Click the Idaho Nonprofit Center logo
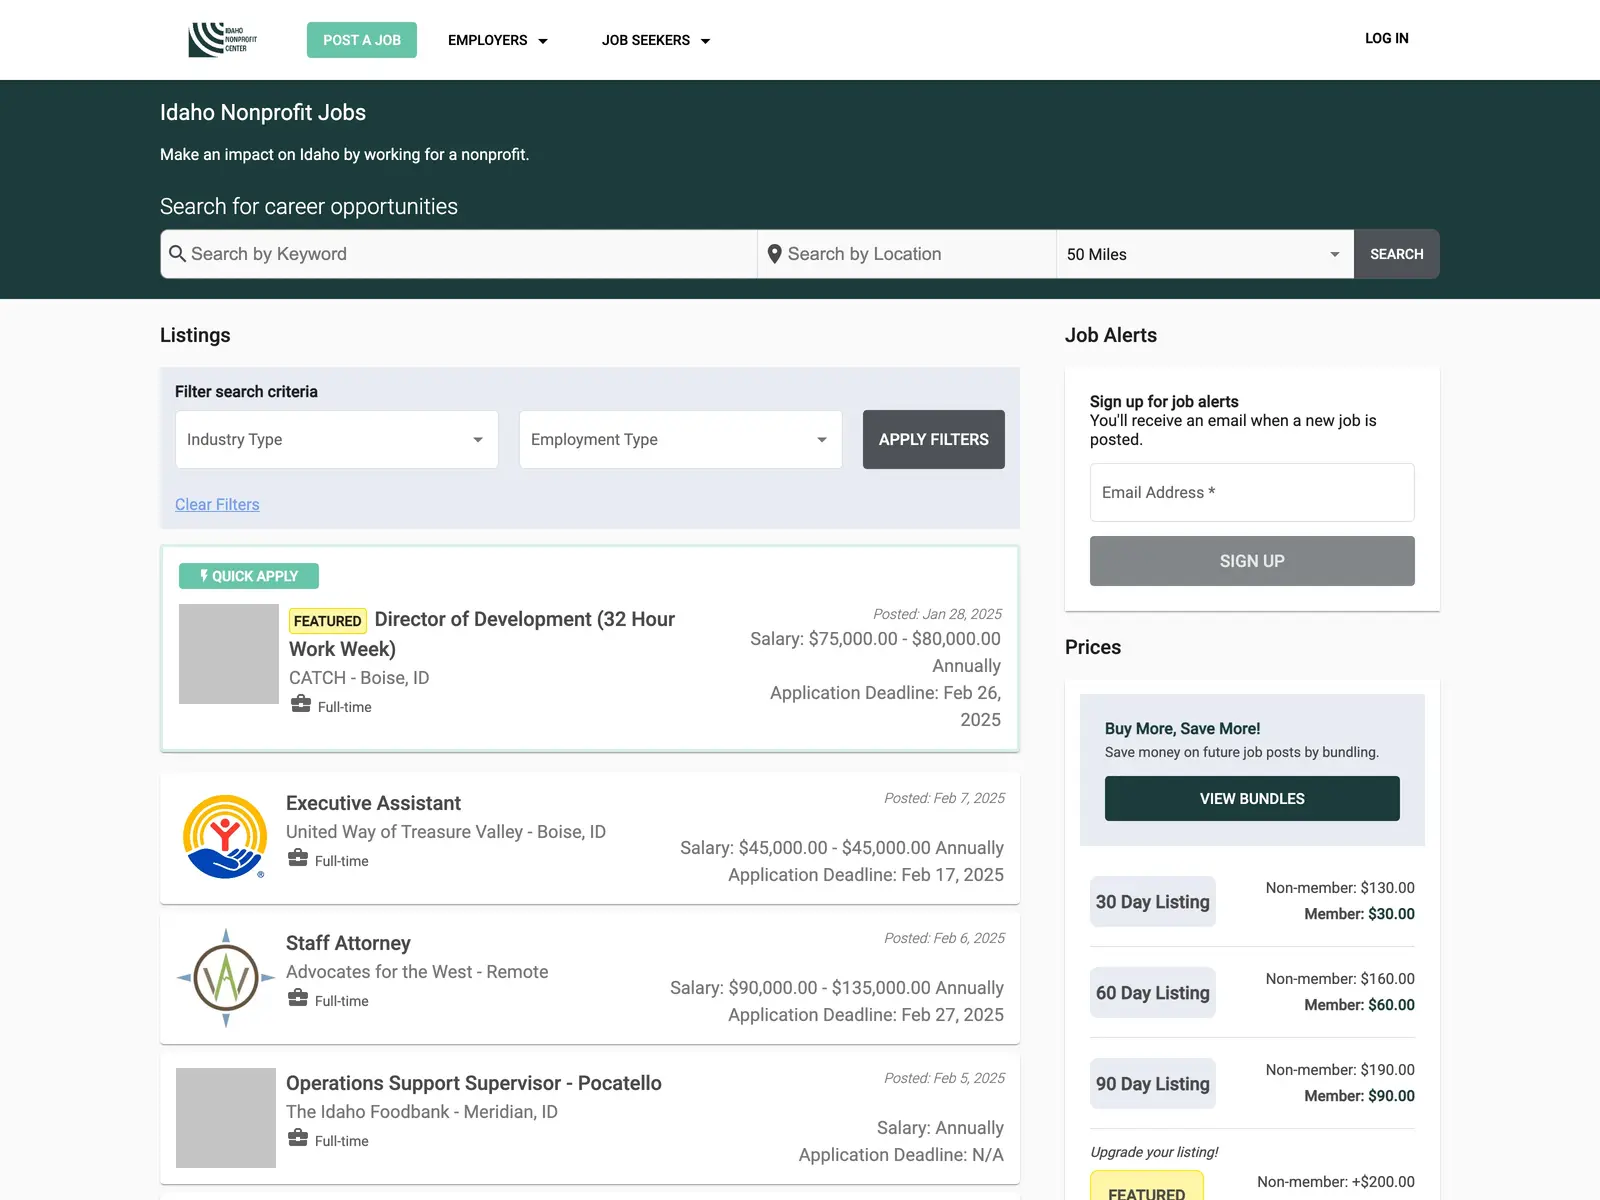 tap(223, 40)
